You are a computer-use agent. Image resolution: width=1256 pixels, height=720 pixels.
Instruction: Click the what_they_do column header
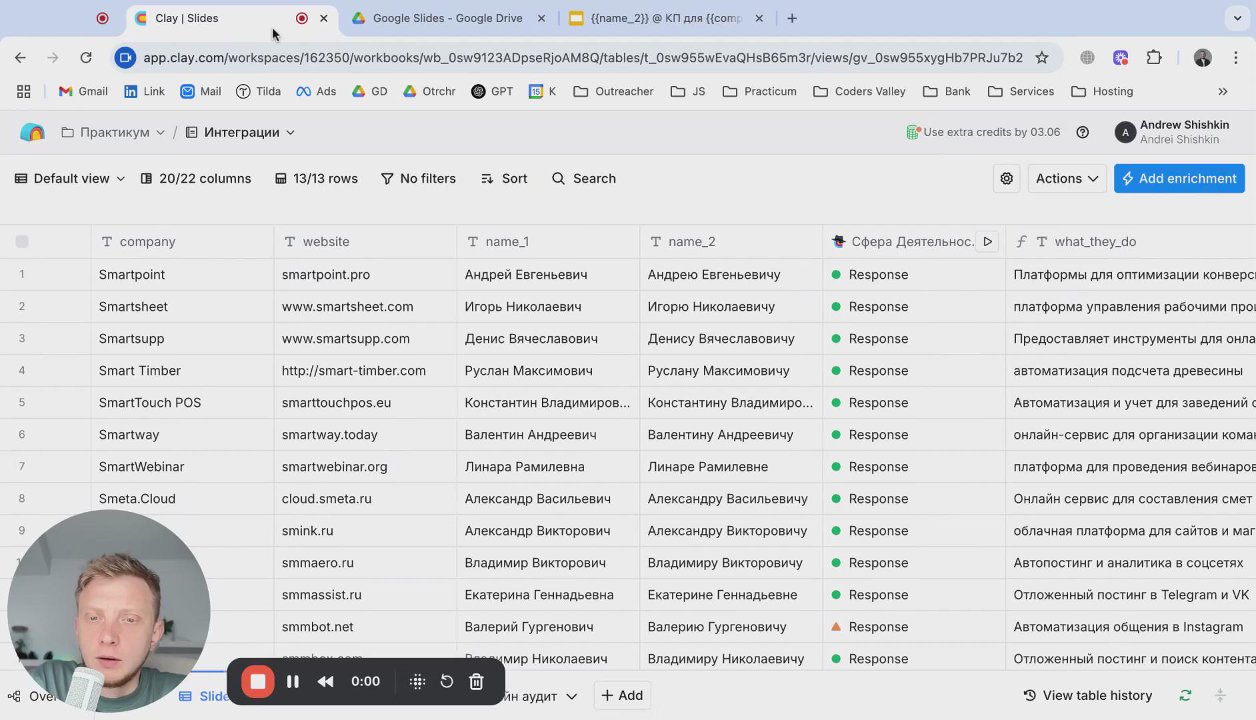1095,241
